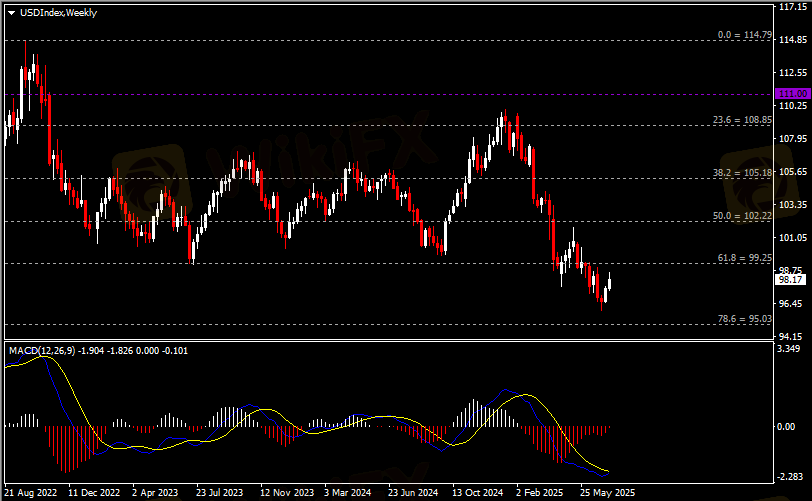Screen dimensions: 812x501
Task: Click the 94.15 price scale value
Action: [793, 337]
